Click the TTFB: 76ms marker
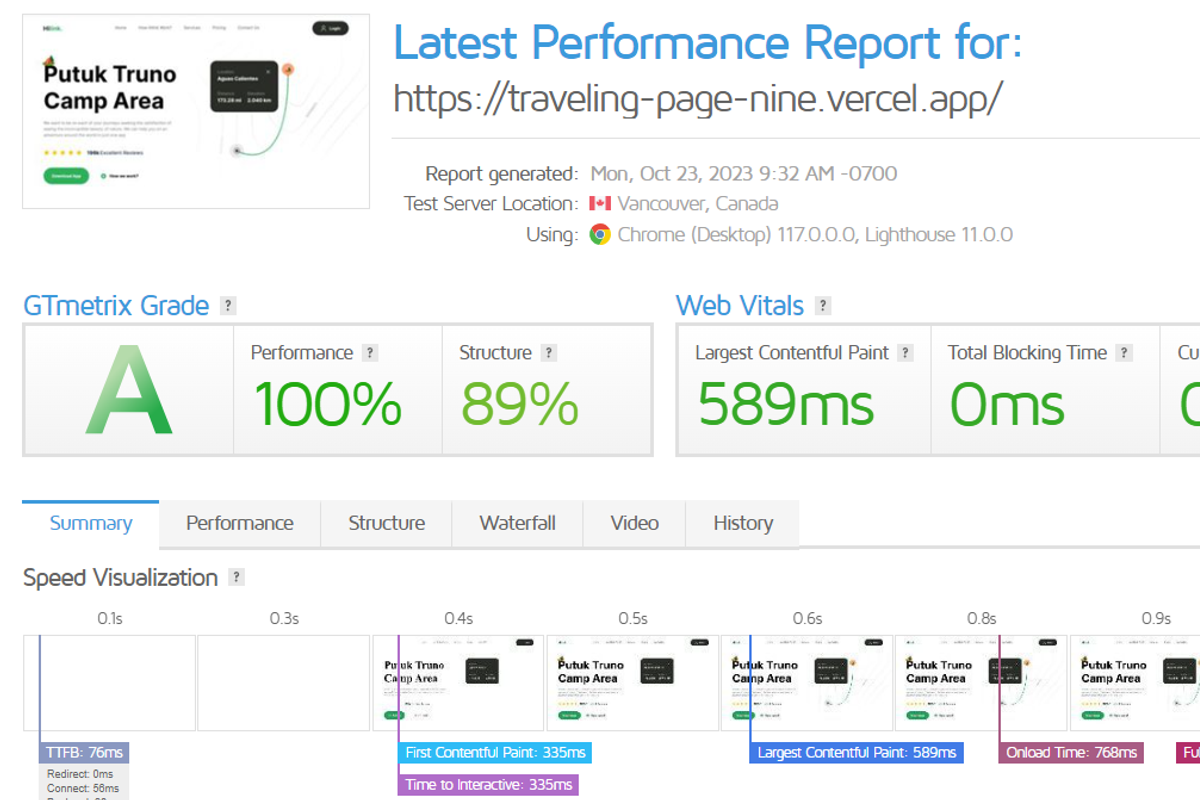The width and height of the screenshot is (1200, 800). click(84, 753)
